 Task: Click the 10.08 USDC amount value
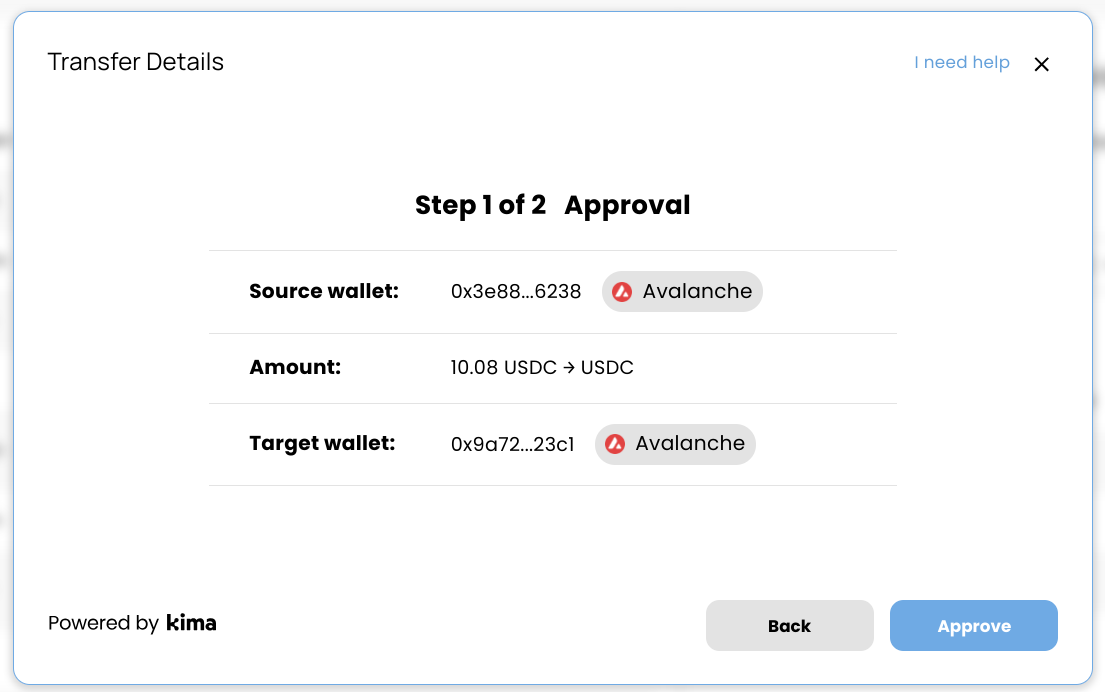(x=503, y=368)
